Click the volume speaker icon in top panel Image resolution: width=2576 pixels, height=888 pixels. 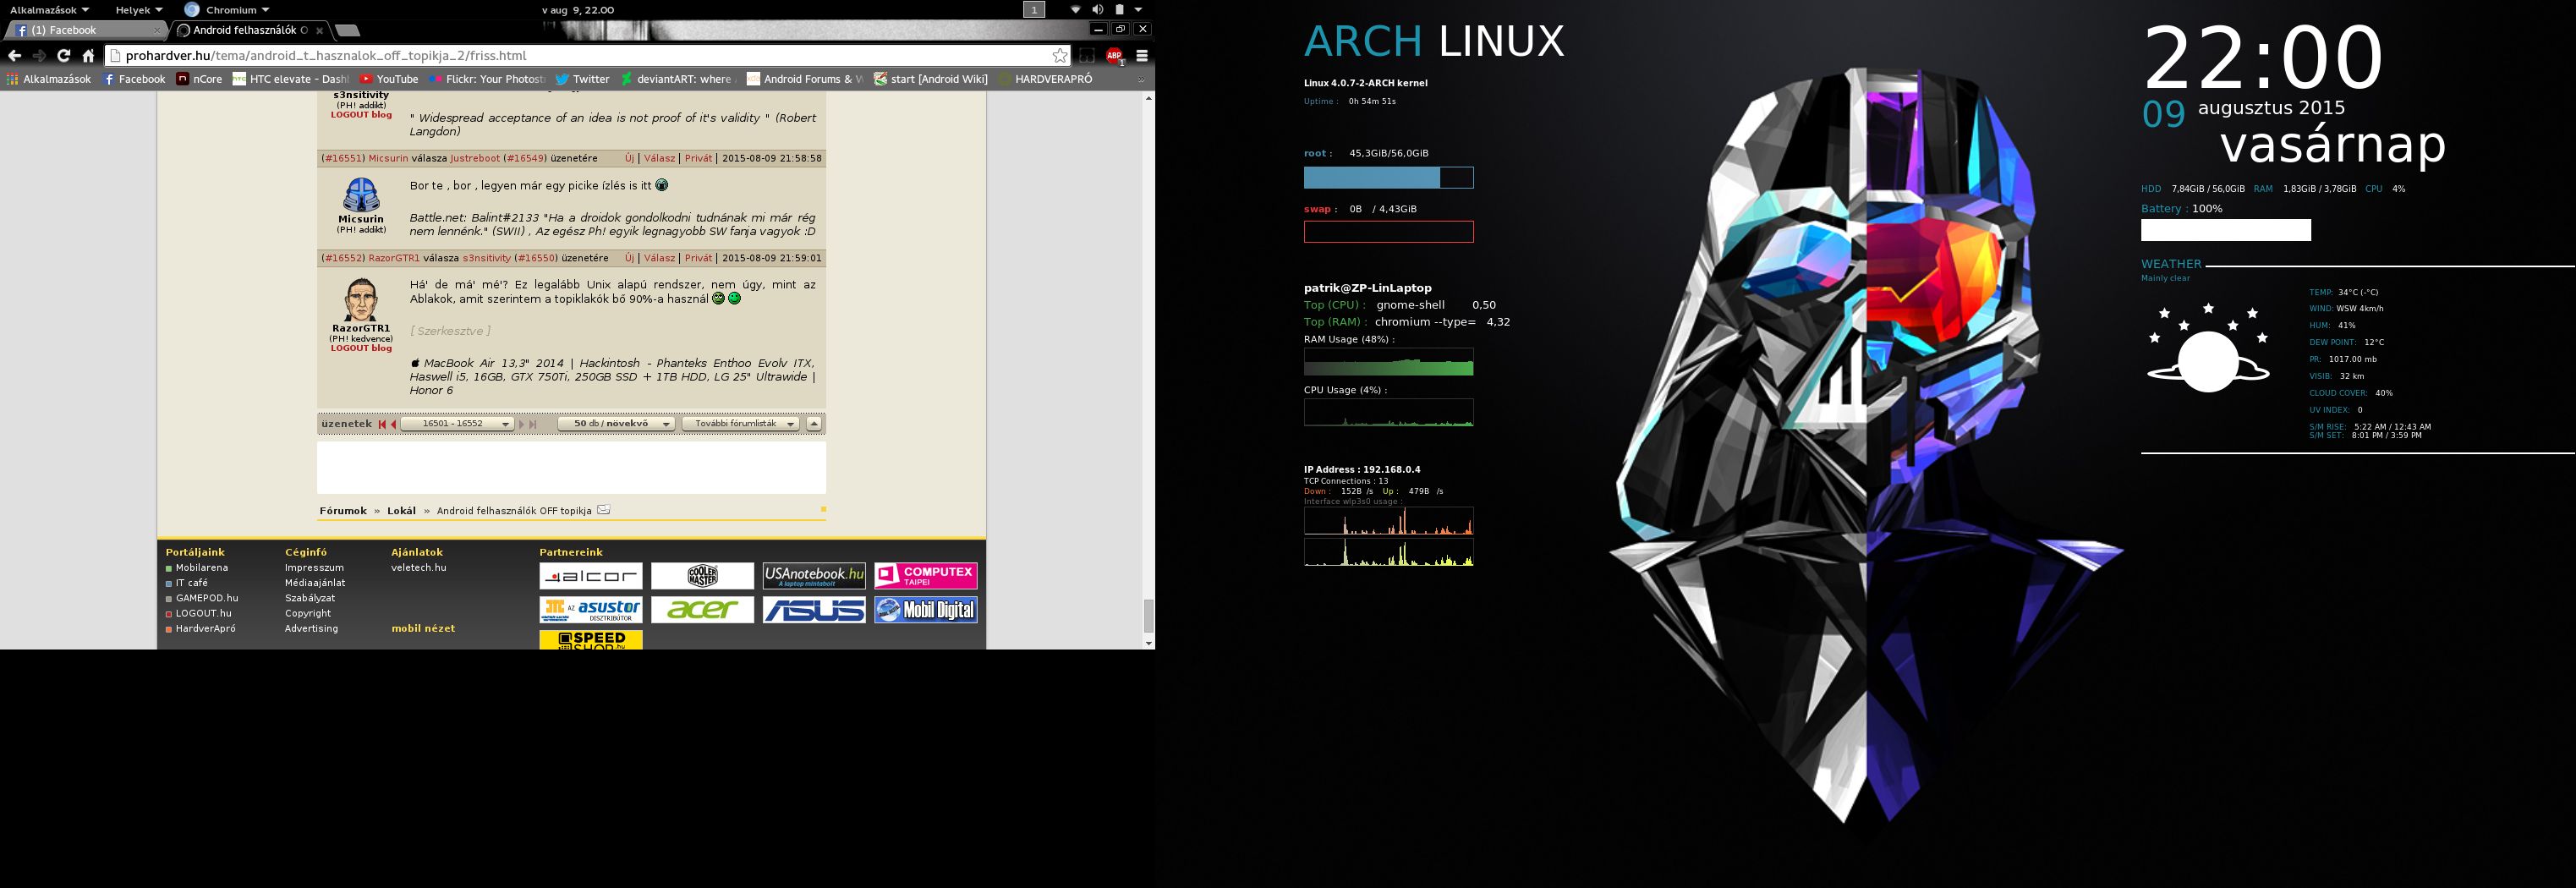[x=1098, y=10]
